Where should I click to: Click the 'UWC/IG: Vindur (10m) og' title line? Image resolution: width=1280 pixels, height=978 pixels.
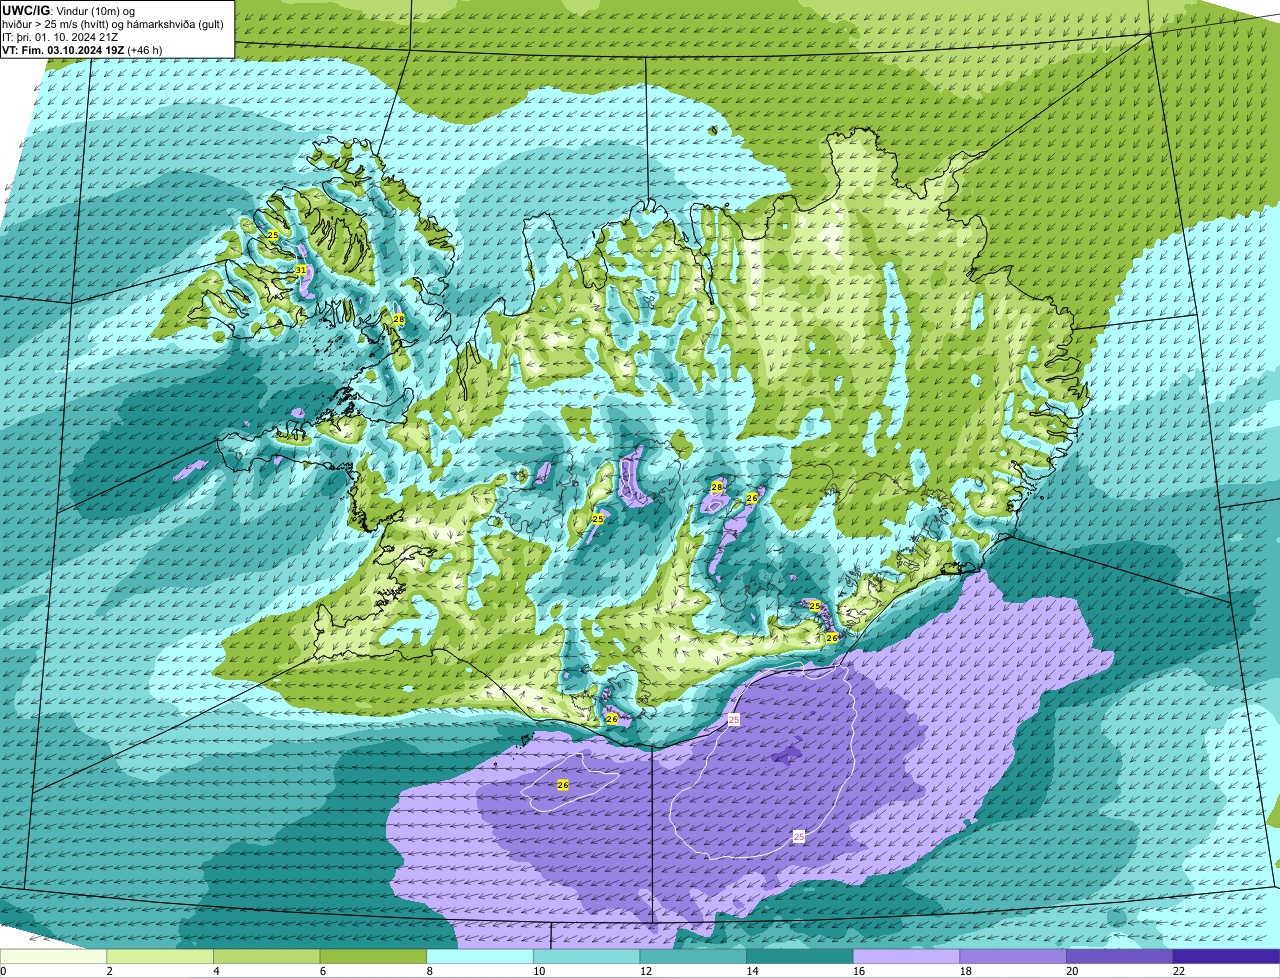tap(68, 10)
